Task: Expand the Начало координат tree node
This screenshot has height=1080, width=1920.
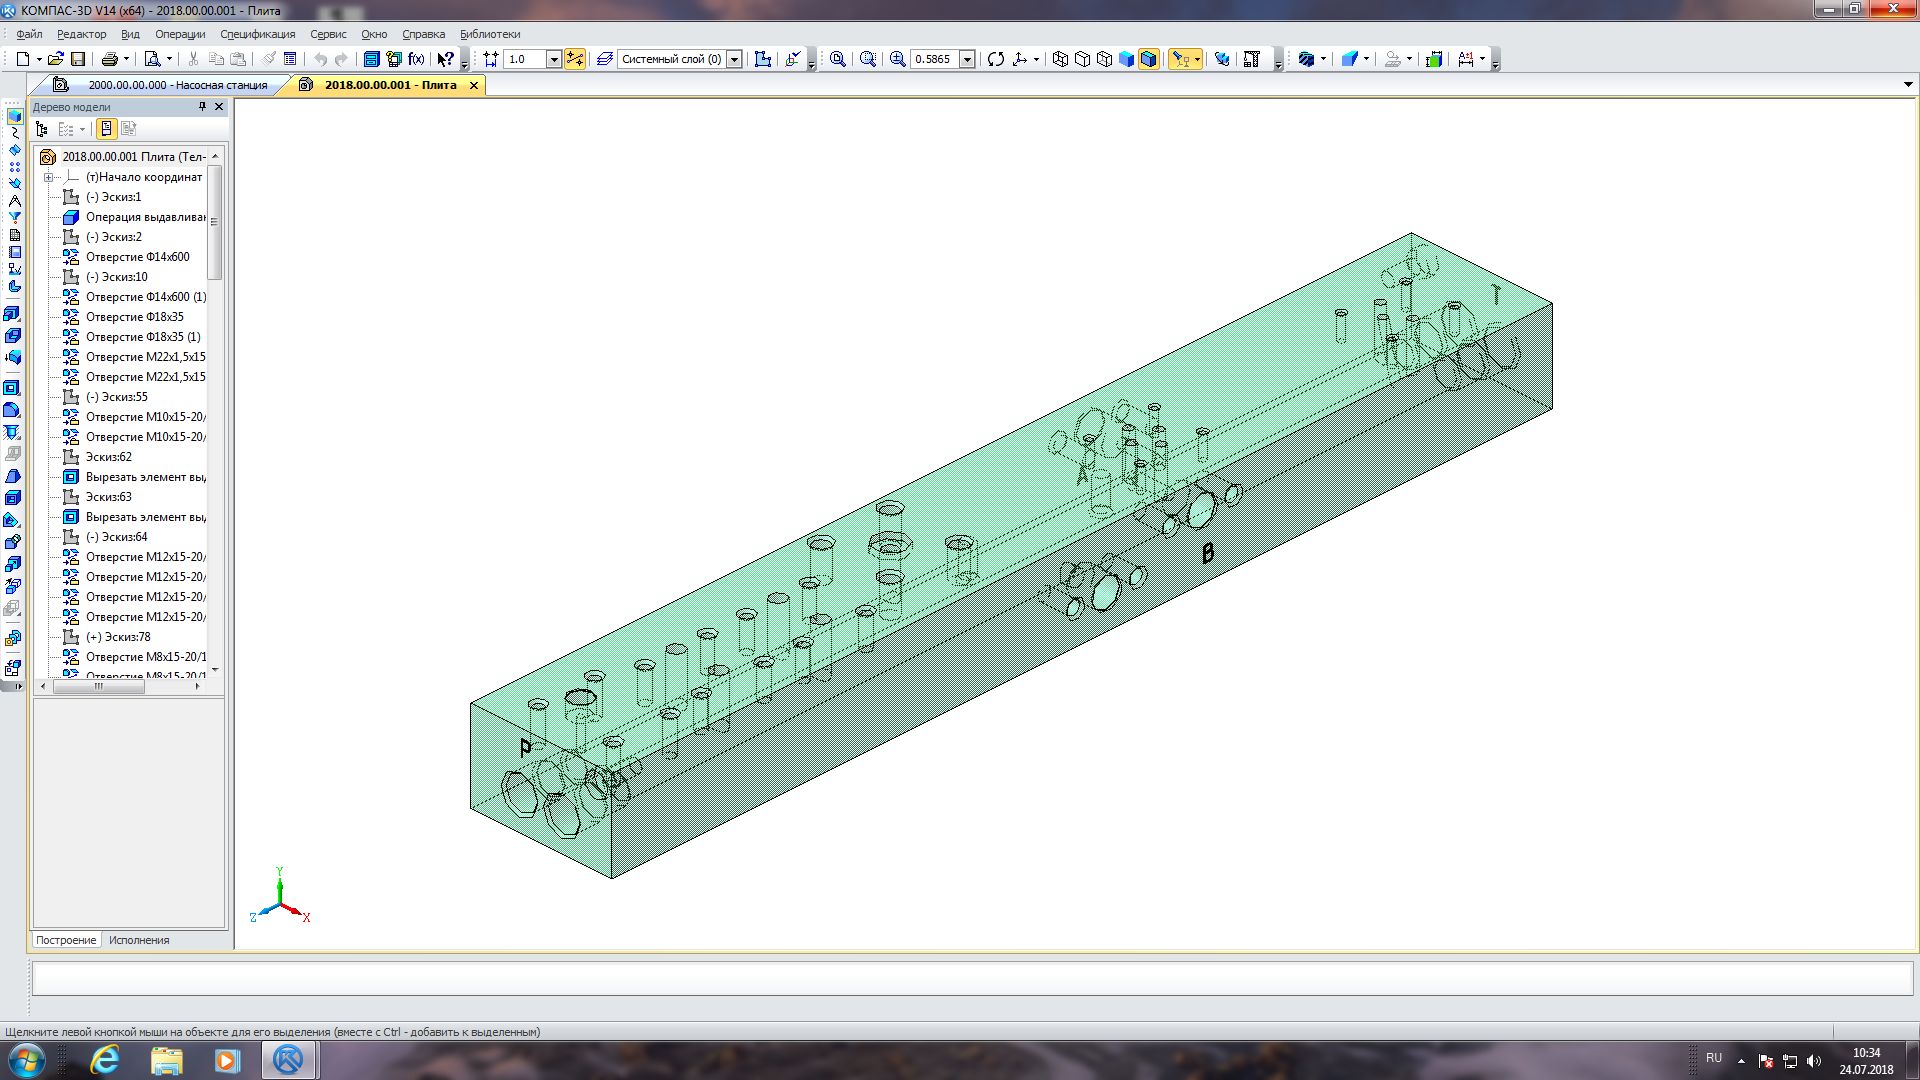Action: (x=48, y=177)
